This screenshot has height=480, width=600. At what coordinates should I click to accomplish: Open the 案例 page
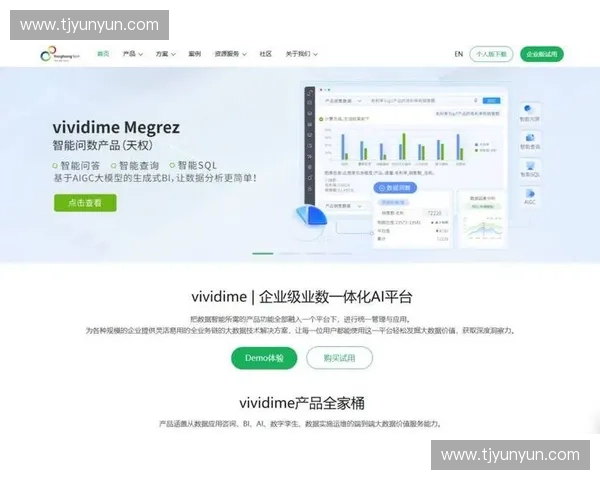tap(194, 54)
